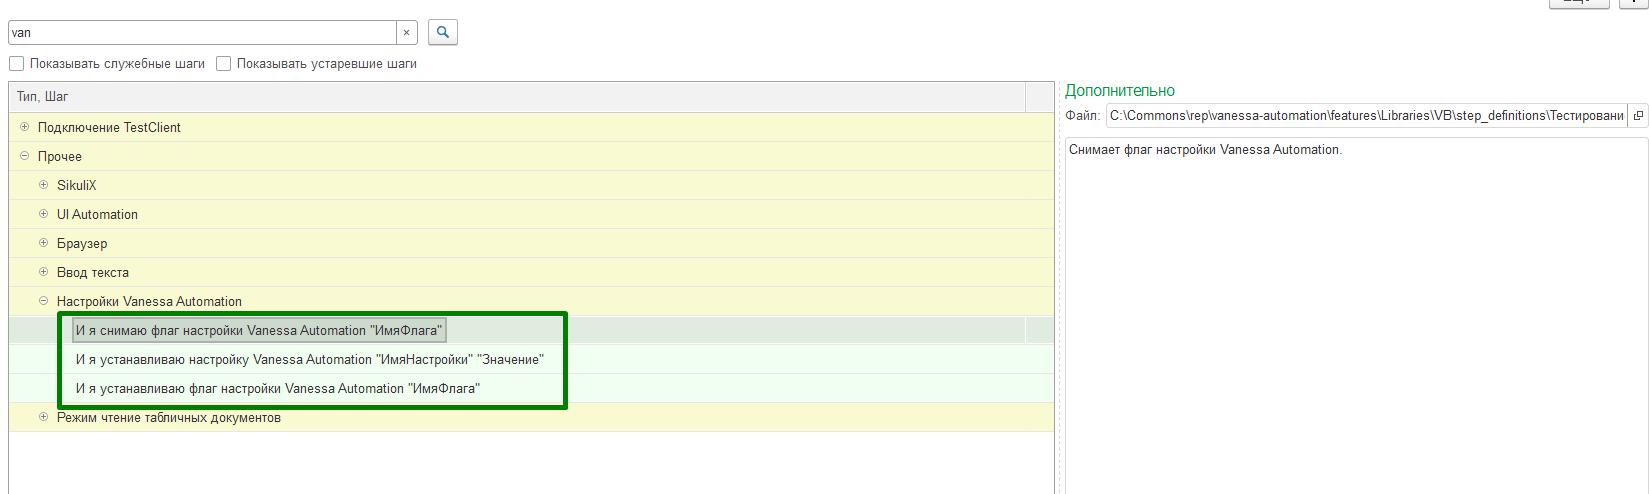This screenshot has height=494, width=1649.
Task: Enable 'Показывать служебные шаги' checkbox
Action: pos(17,64)
